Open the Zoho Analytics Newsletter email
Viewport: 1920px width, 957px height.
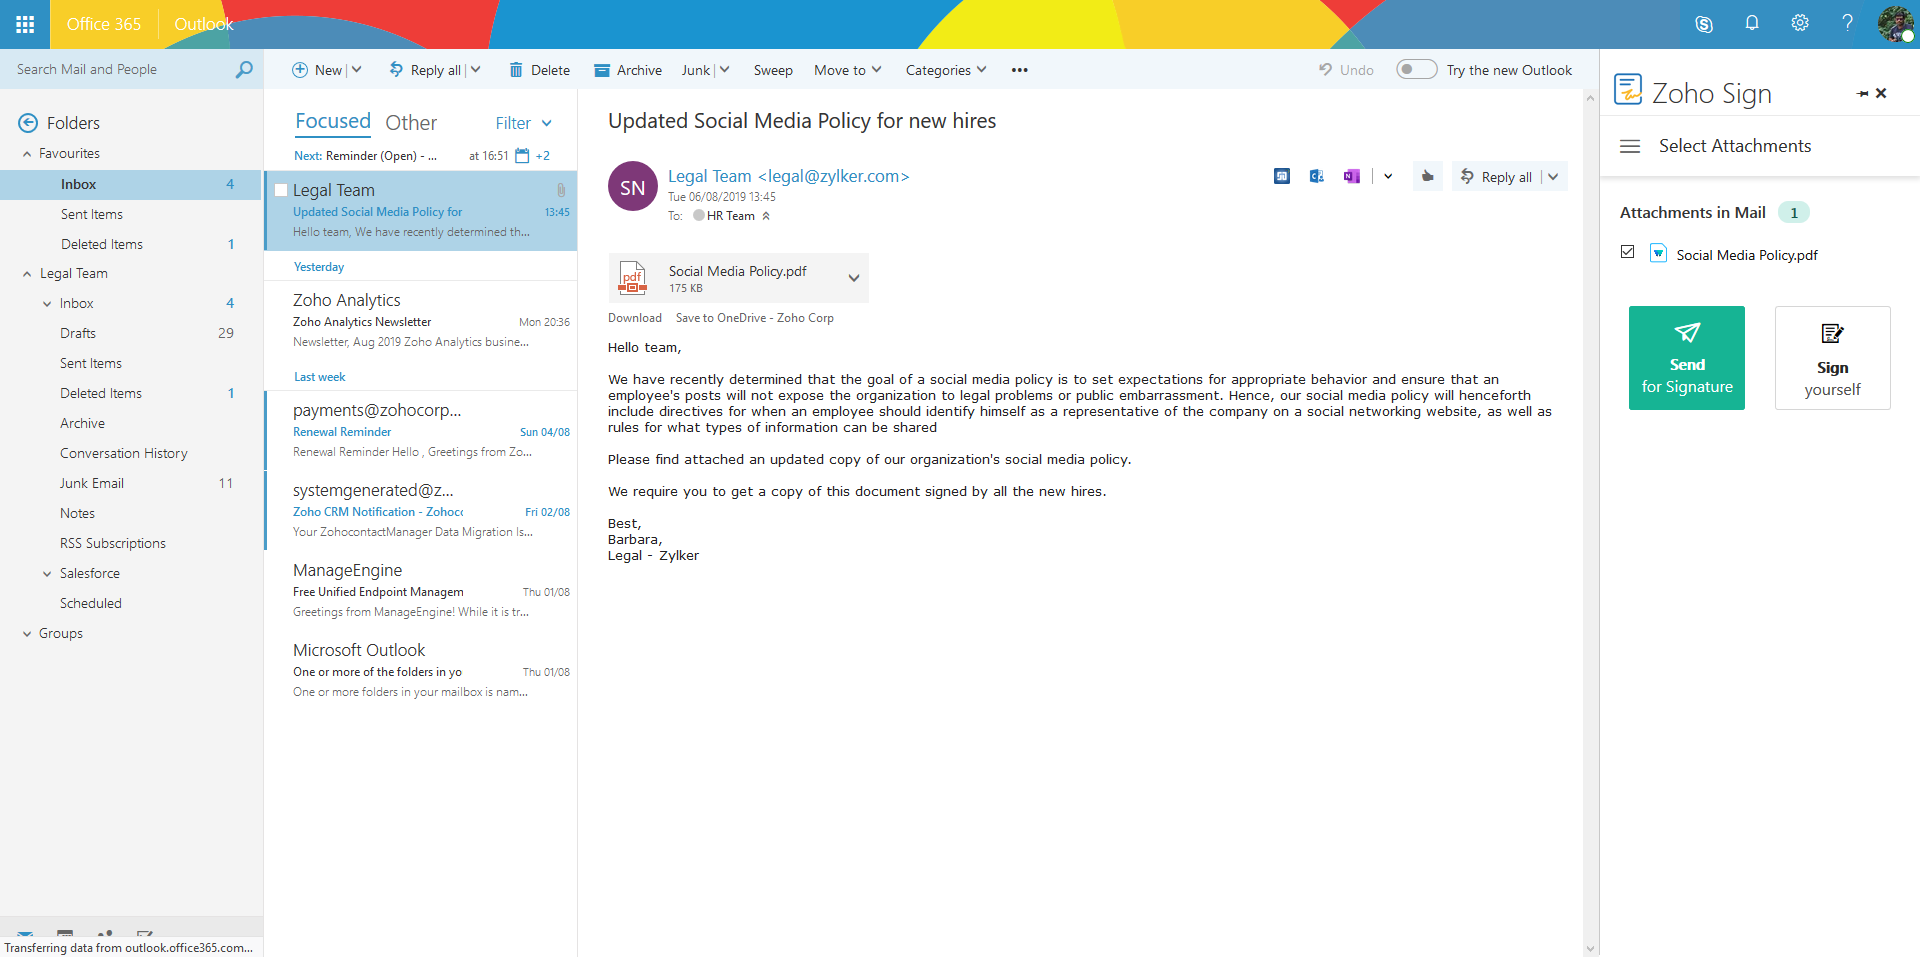[x=421, y=321]
